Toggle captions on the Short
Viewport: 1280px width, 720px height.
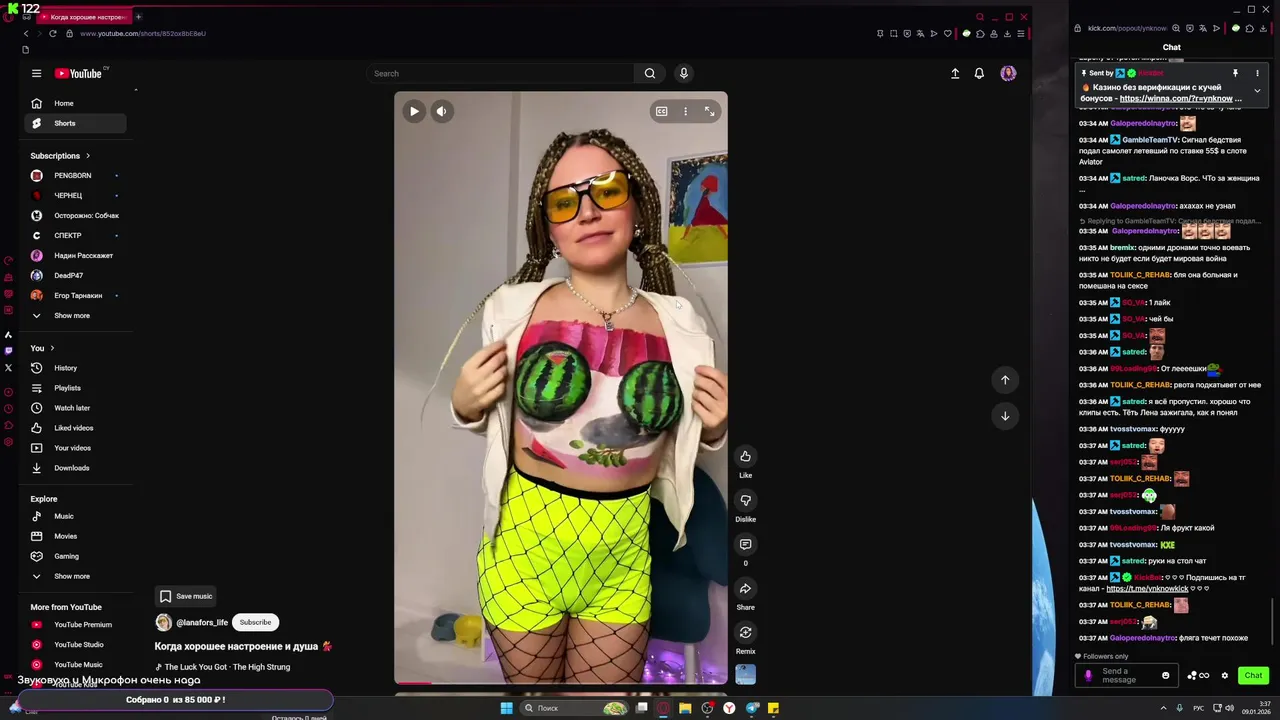point(661,111)
